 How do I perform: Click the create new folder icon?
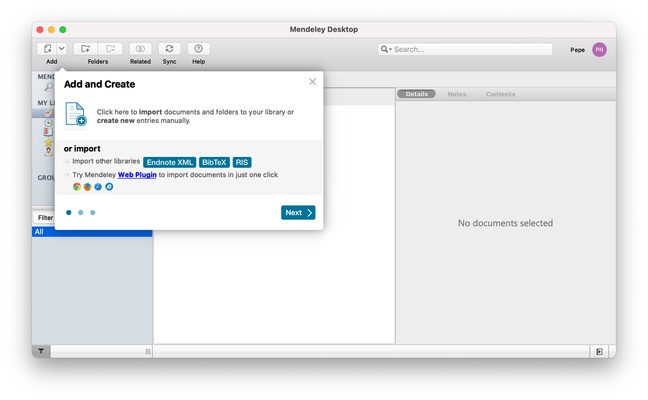(86, 49)
